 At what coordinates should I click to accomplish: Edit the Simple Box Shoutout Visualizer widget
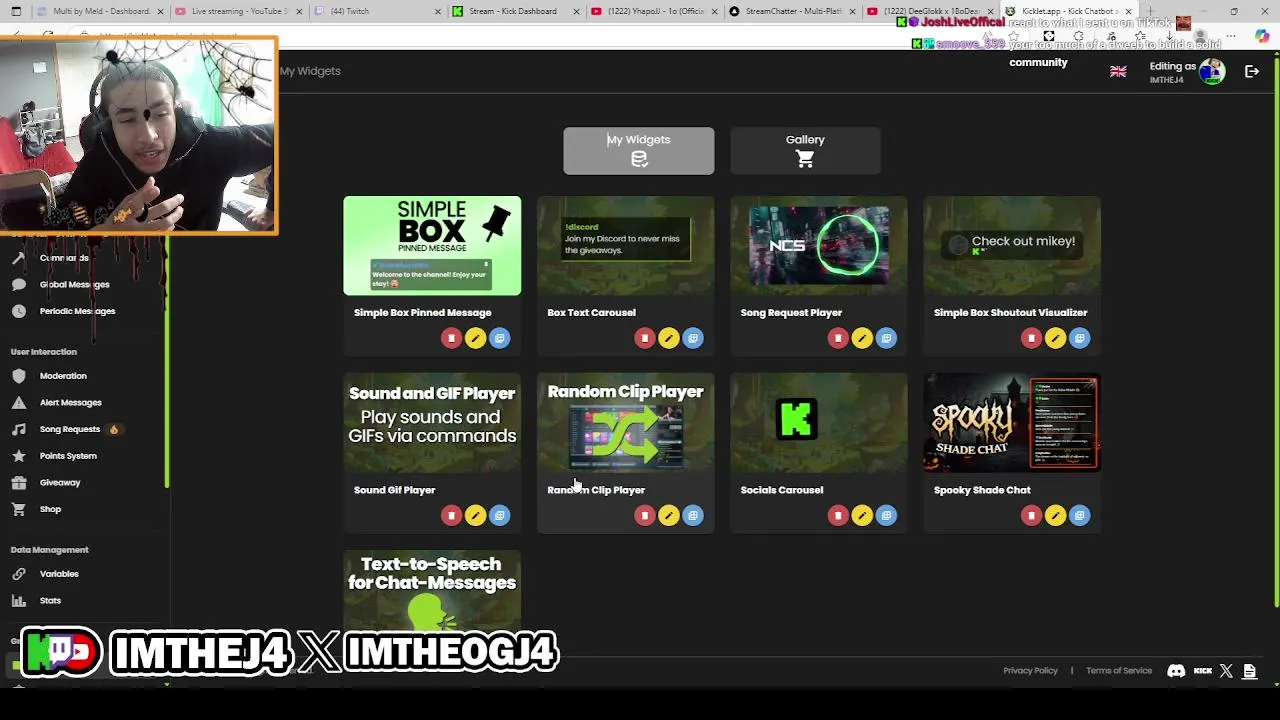(x=1055, y=338)
